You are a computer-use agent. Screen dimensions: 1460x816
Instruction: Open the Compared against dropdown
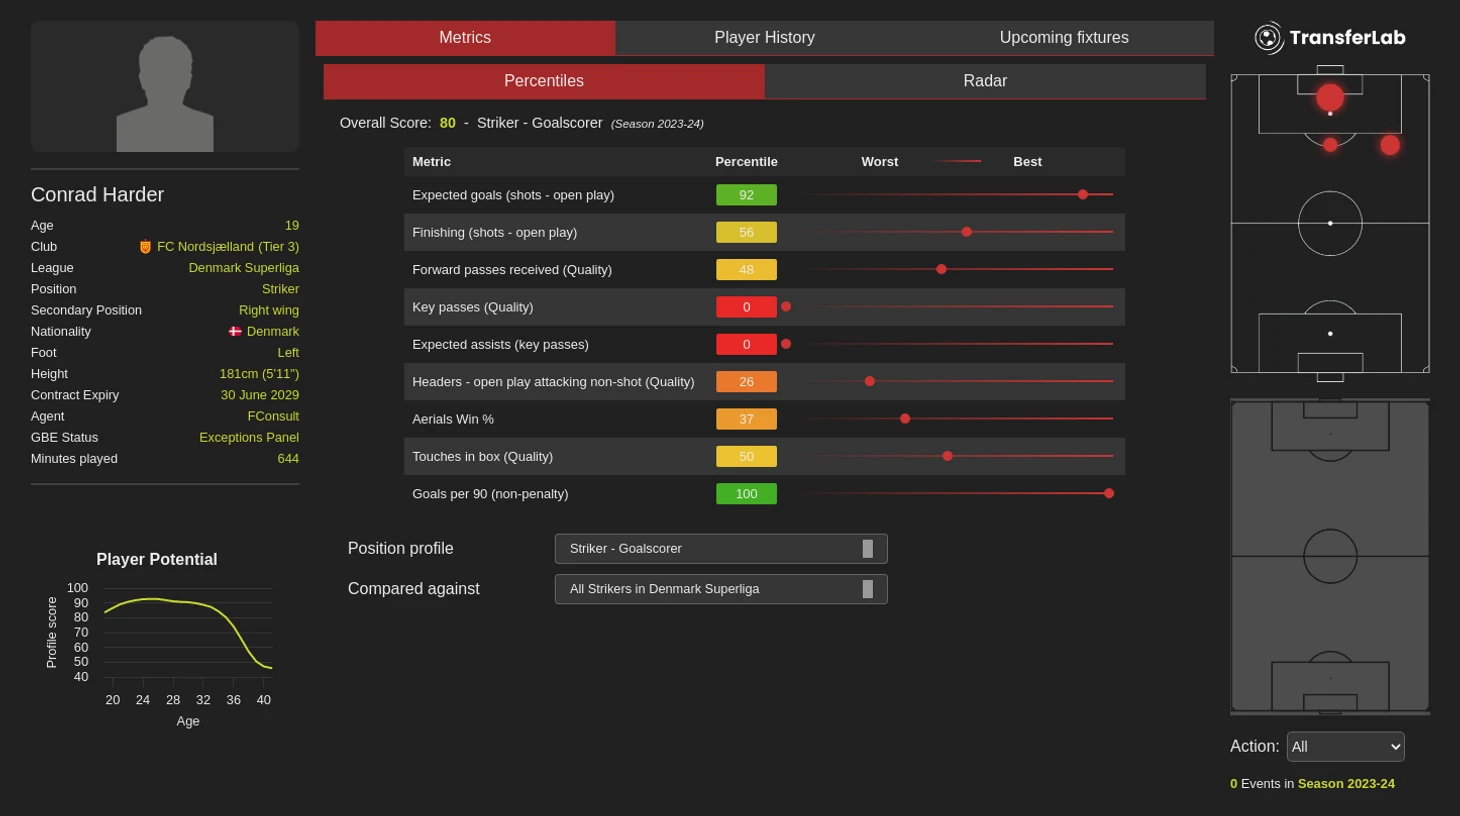(720, 589)
